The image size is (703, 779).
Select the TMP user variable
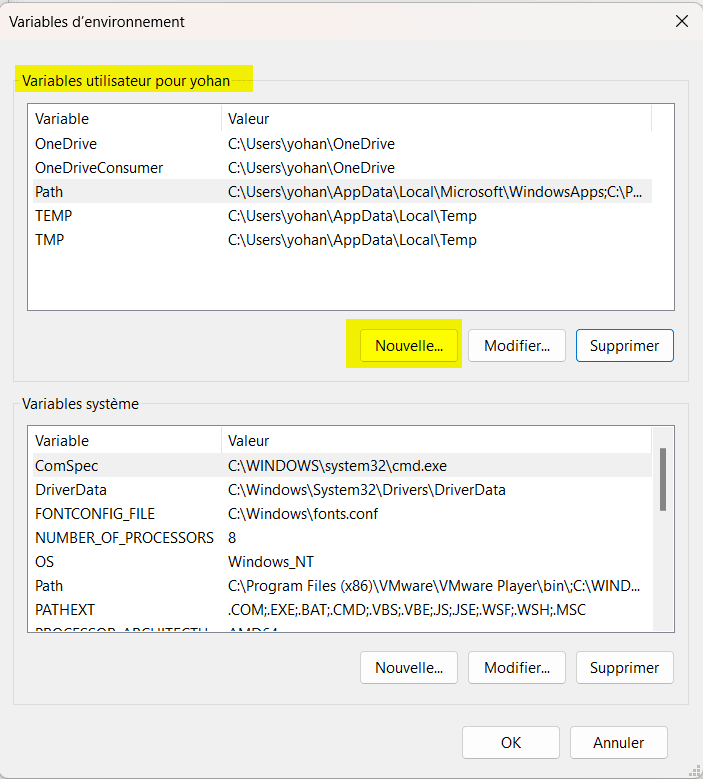click(x=51, y=240)
